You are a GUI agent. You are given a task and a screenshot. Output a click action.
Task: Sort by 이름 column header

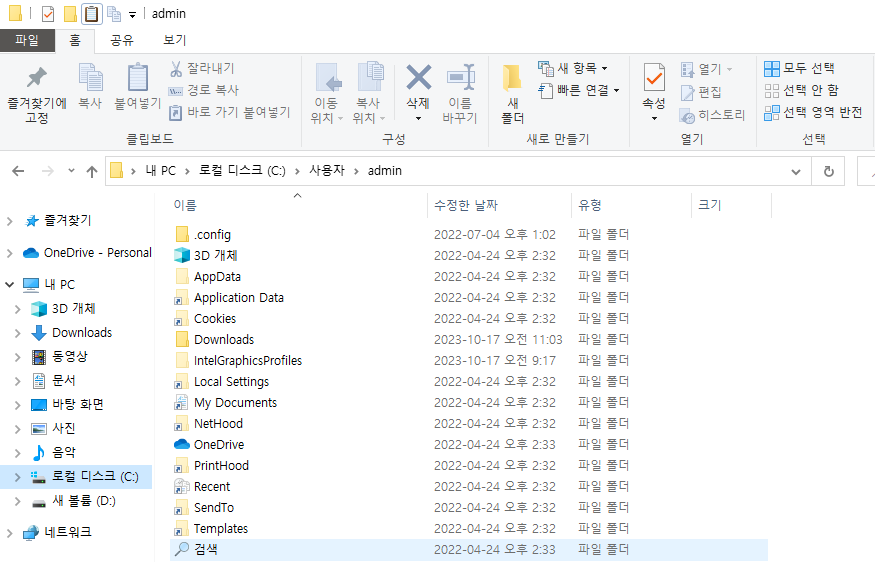(185, 205)
